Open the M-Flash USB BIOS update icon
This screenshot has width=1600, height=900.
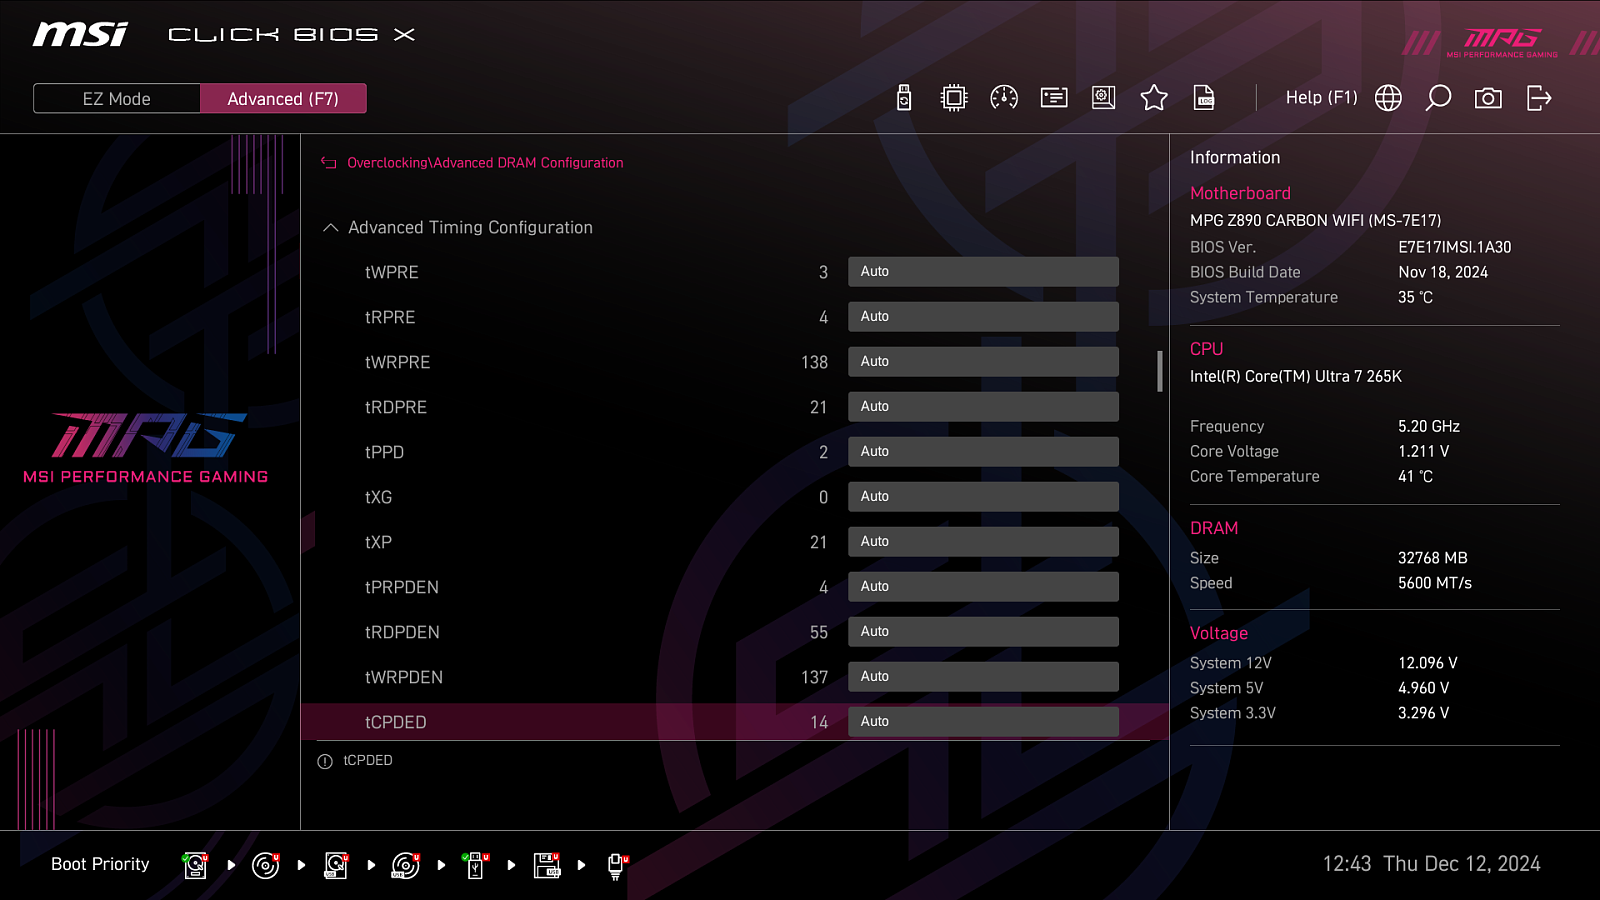[904, 98]
